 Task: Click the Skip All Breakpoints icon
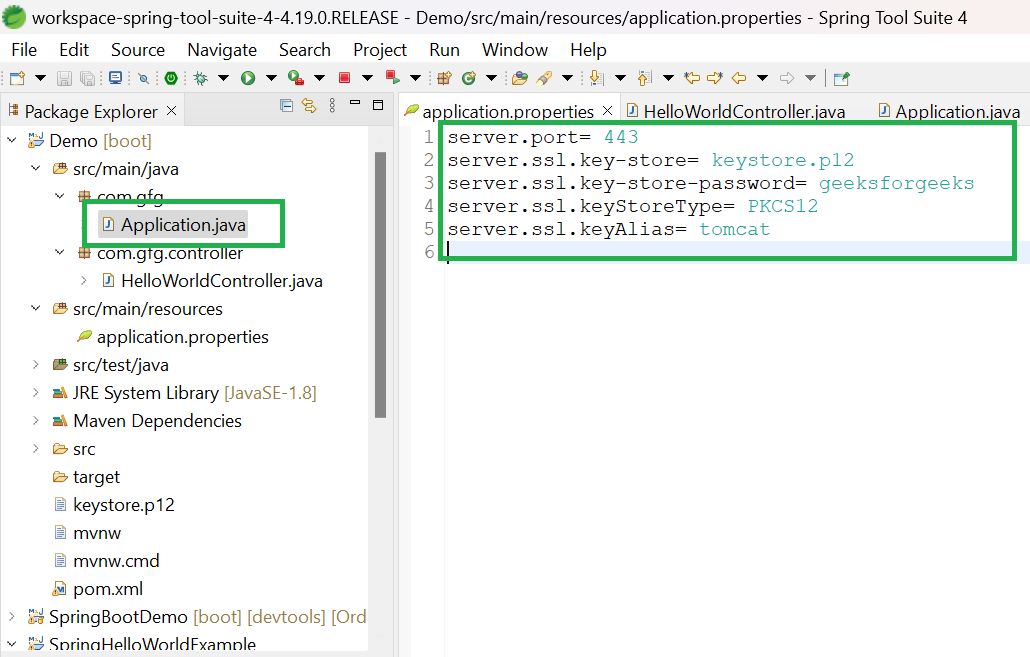click(x=143, y=78)
